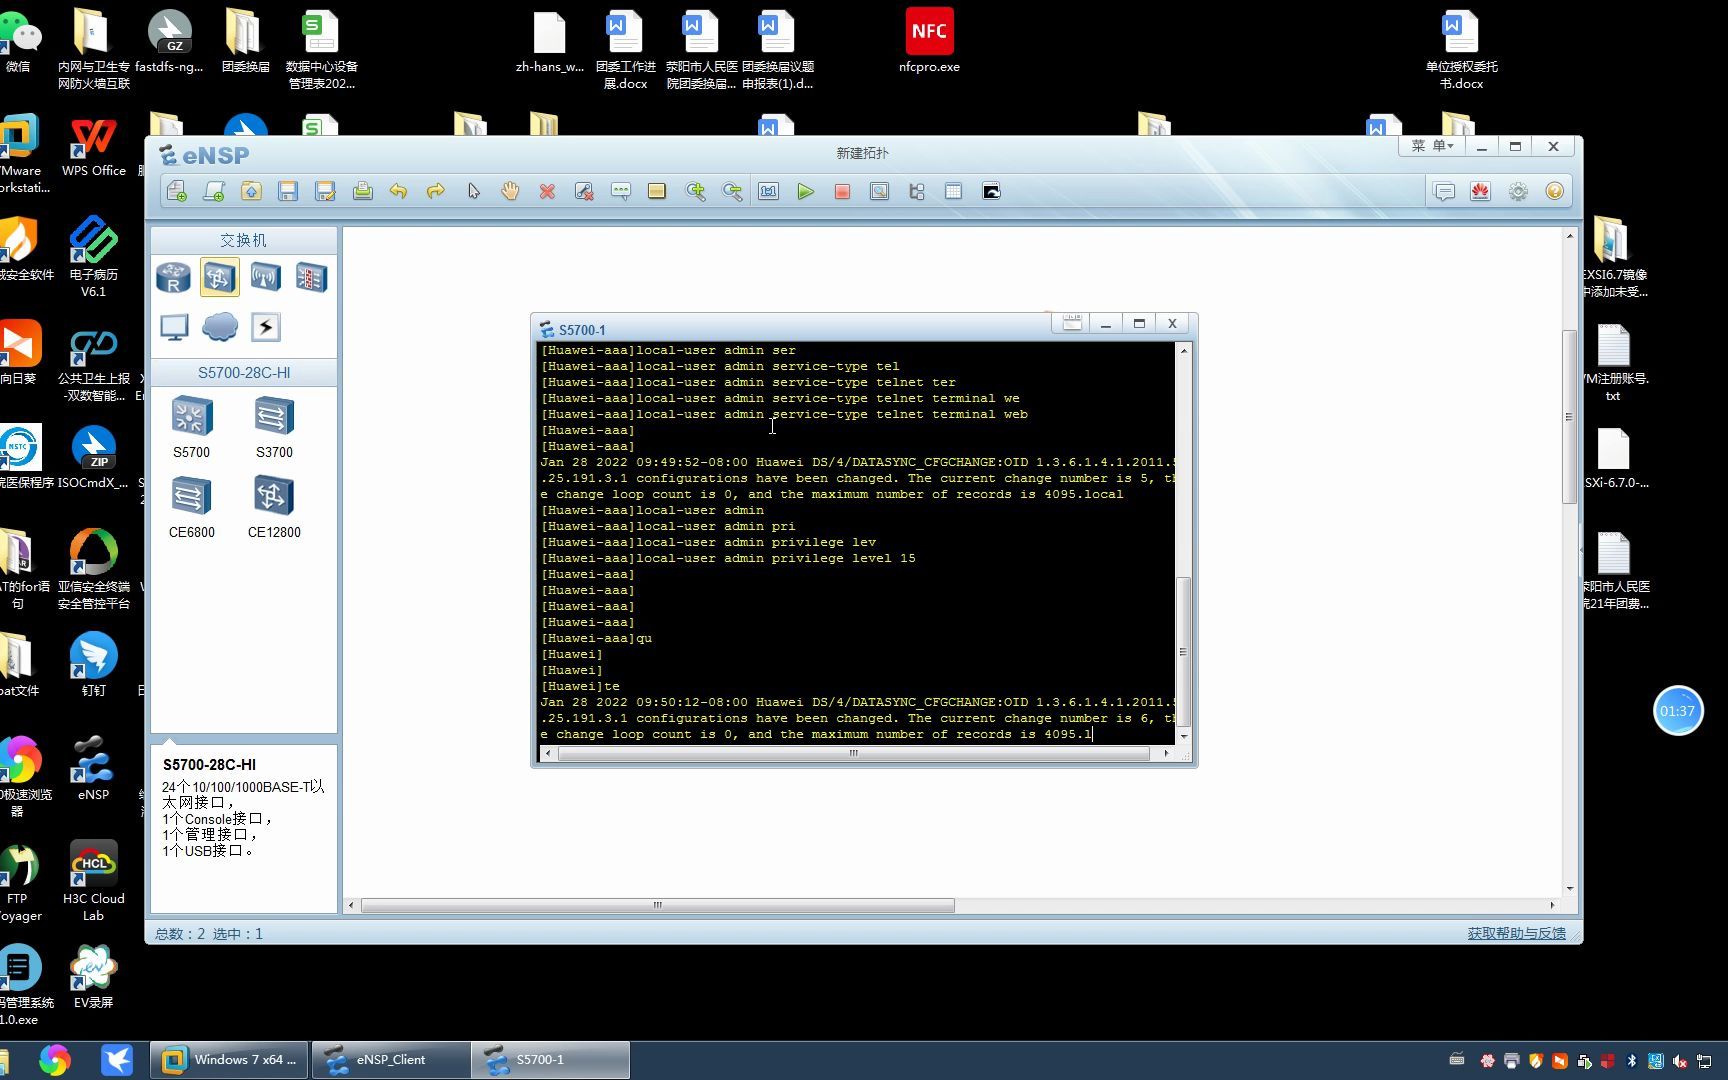Click the Open Topology folder icon
The image size is (1728, 1080).
click(251, 191)
